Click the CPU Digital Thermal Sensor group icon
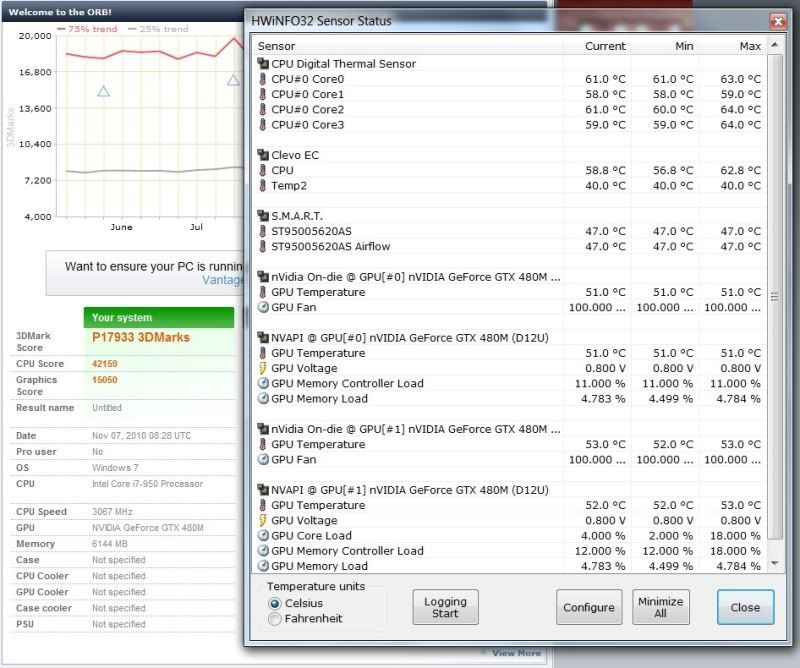Image resolution: width=800 pixels, height=668 pixels. coord(263,64)
